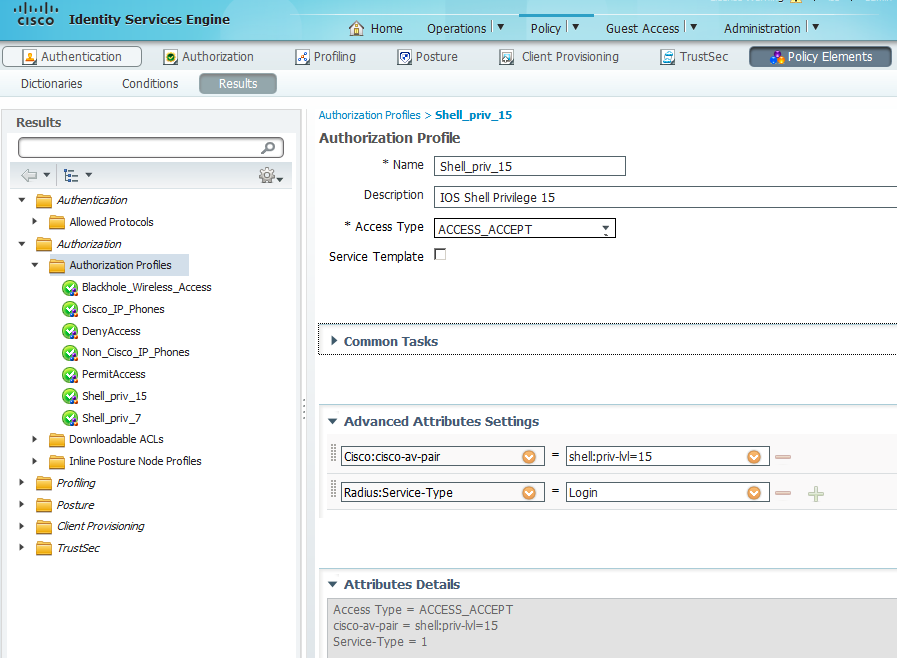Viewport: 897px width, 658px height.
Task: Open the Administration menu
Action: tap(771, 28)
